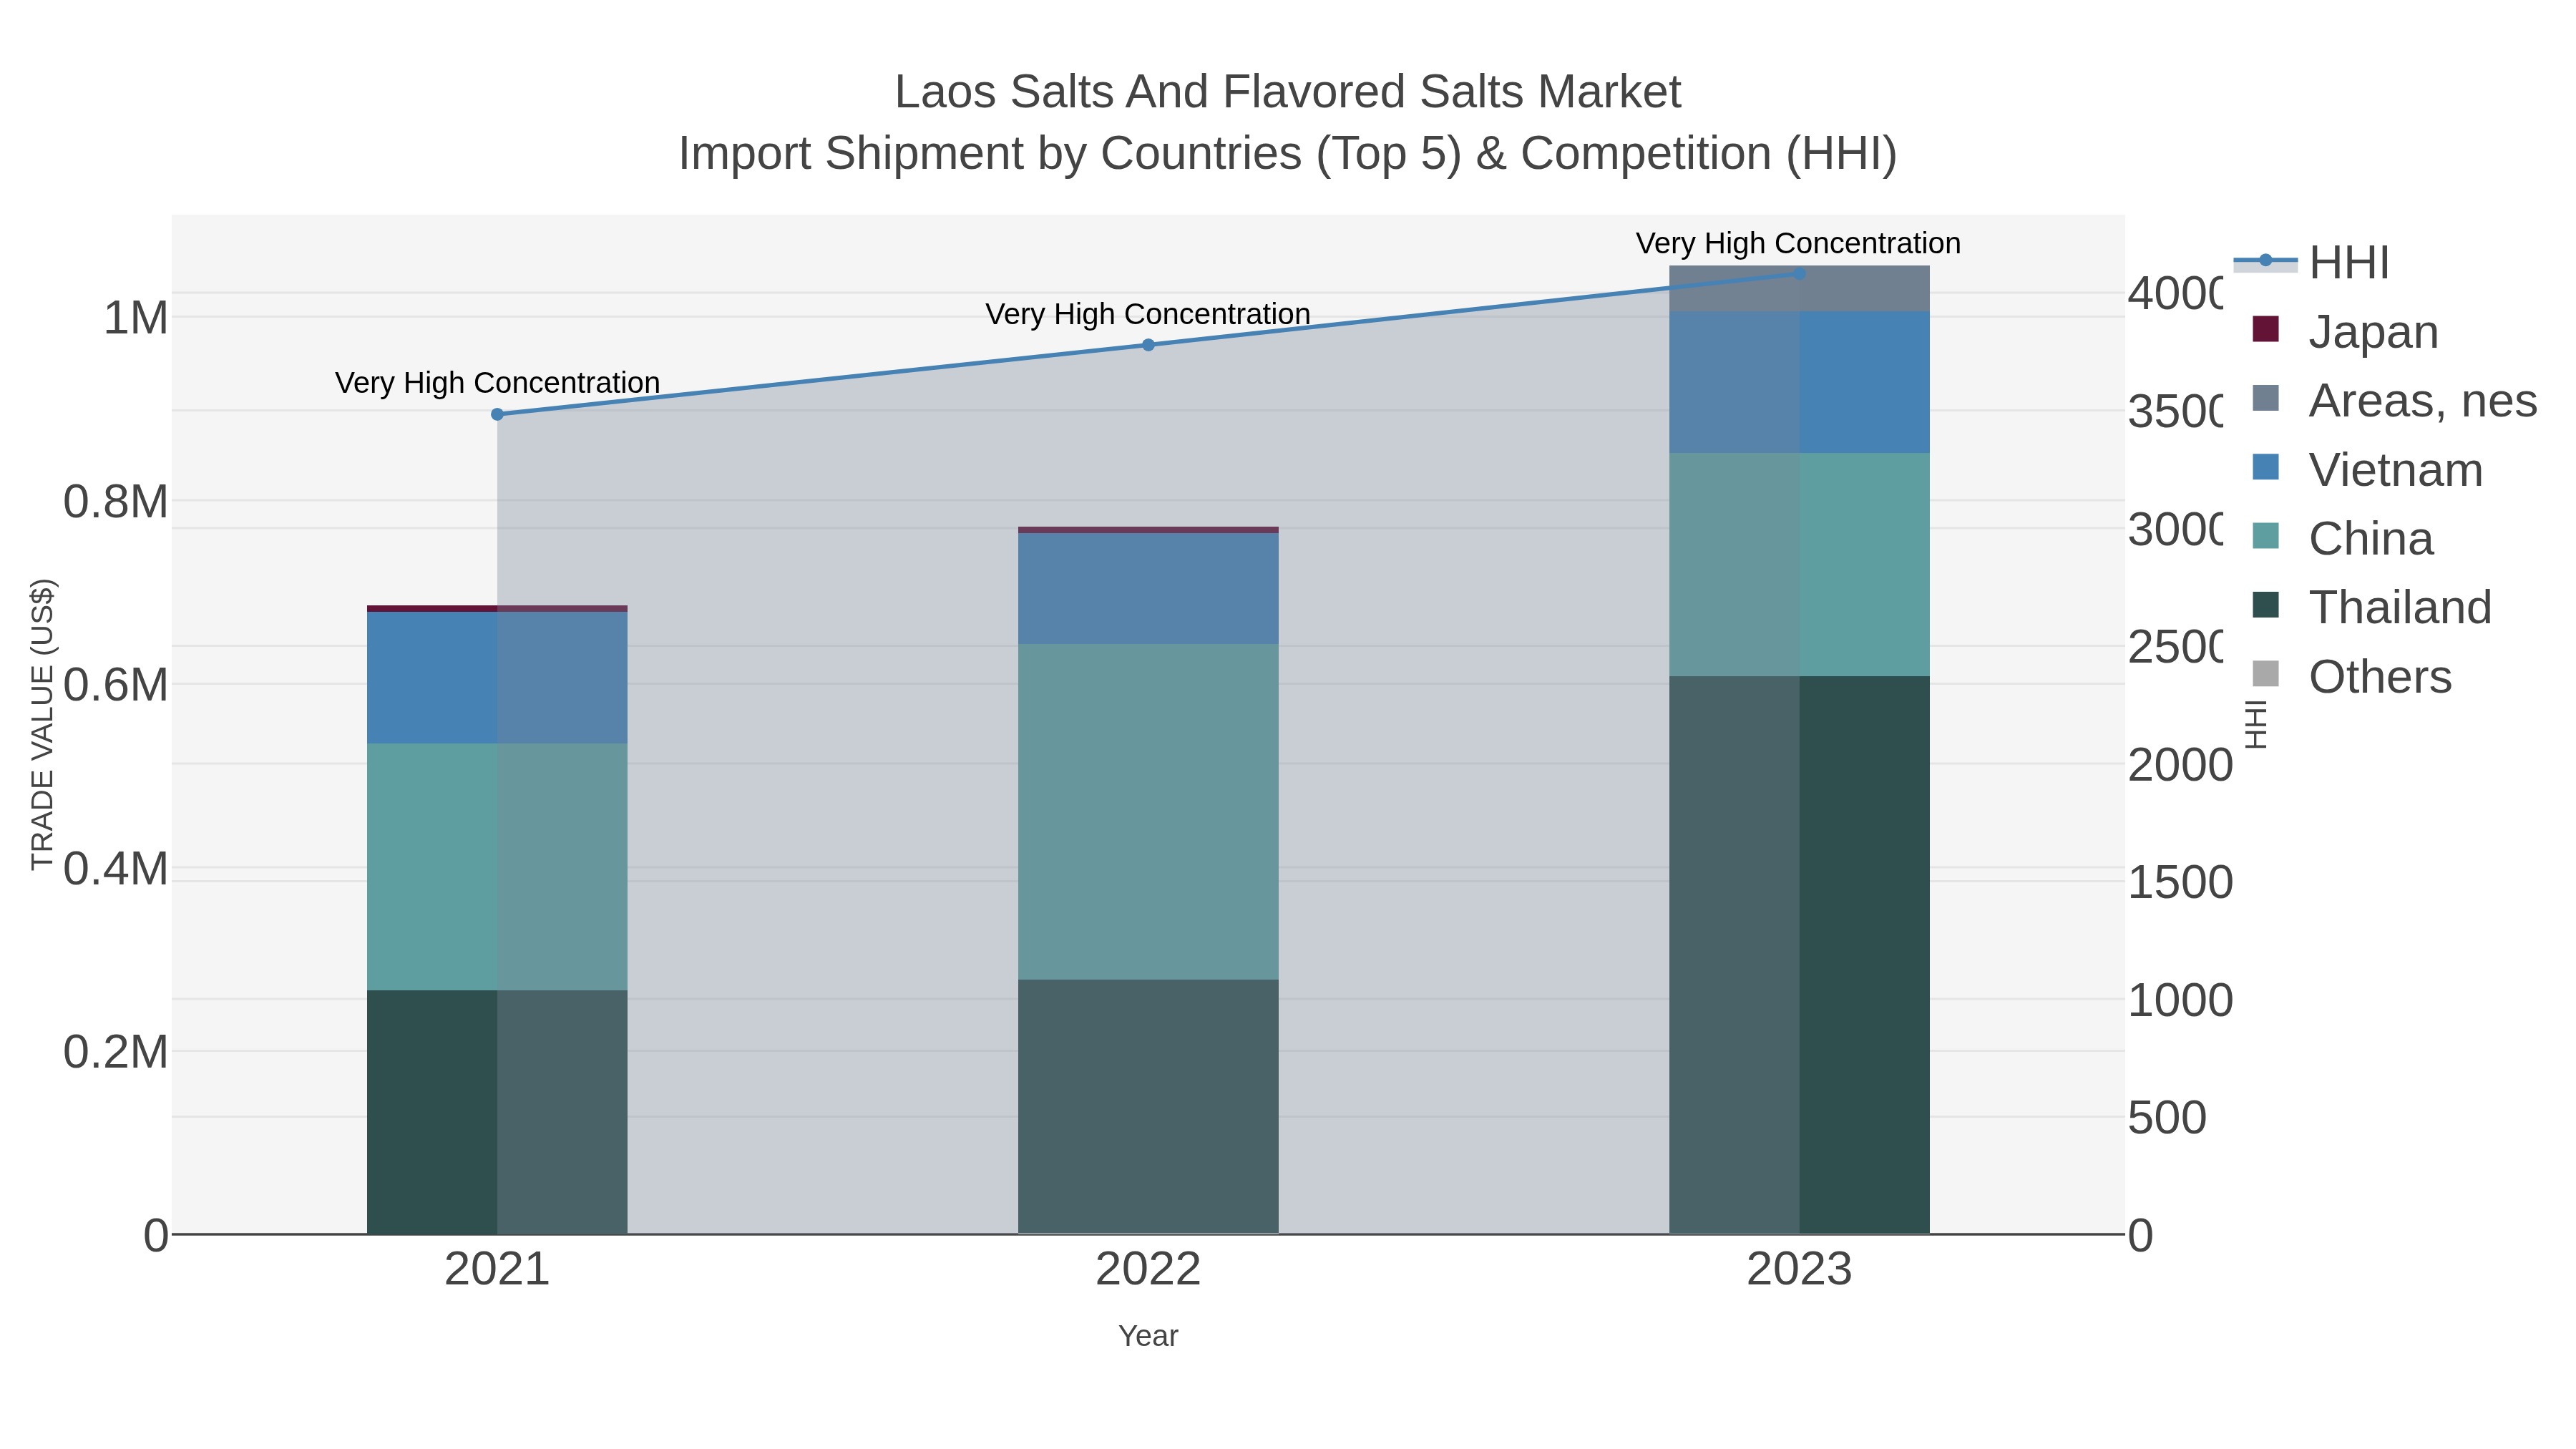2576x1449 pixels.
Task: Click the 0.6M tick on the left axis
Action: tap(116, 686)
